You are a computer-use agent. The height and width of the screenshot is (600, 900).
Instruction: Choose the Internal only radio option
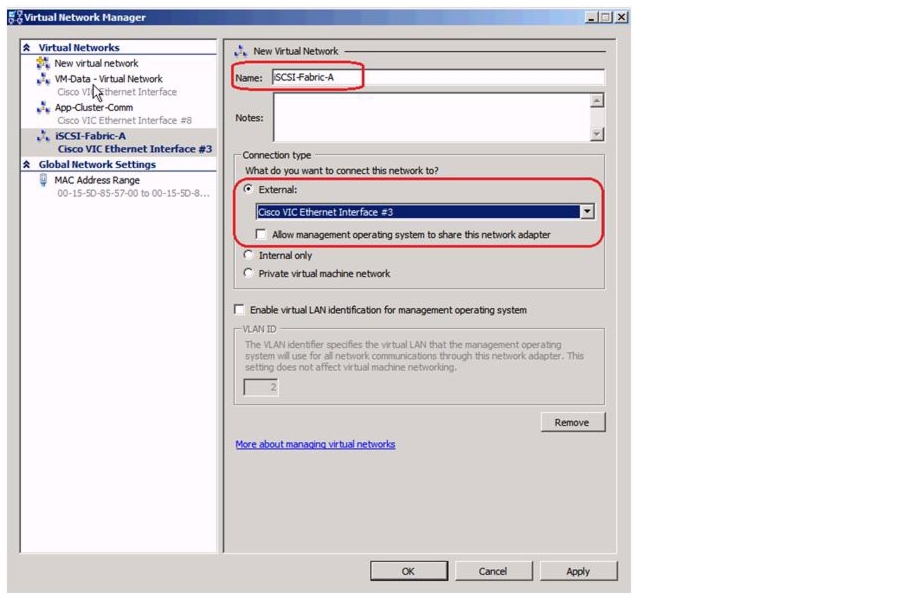(x=248, y=255)
